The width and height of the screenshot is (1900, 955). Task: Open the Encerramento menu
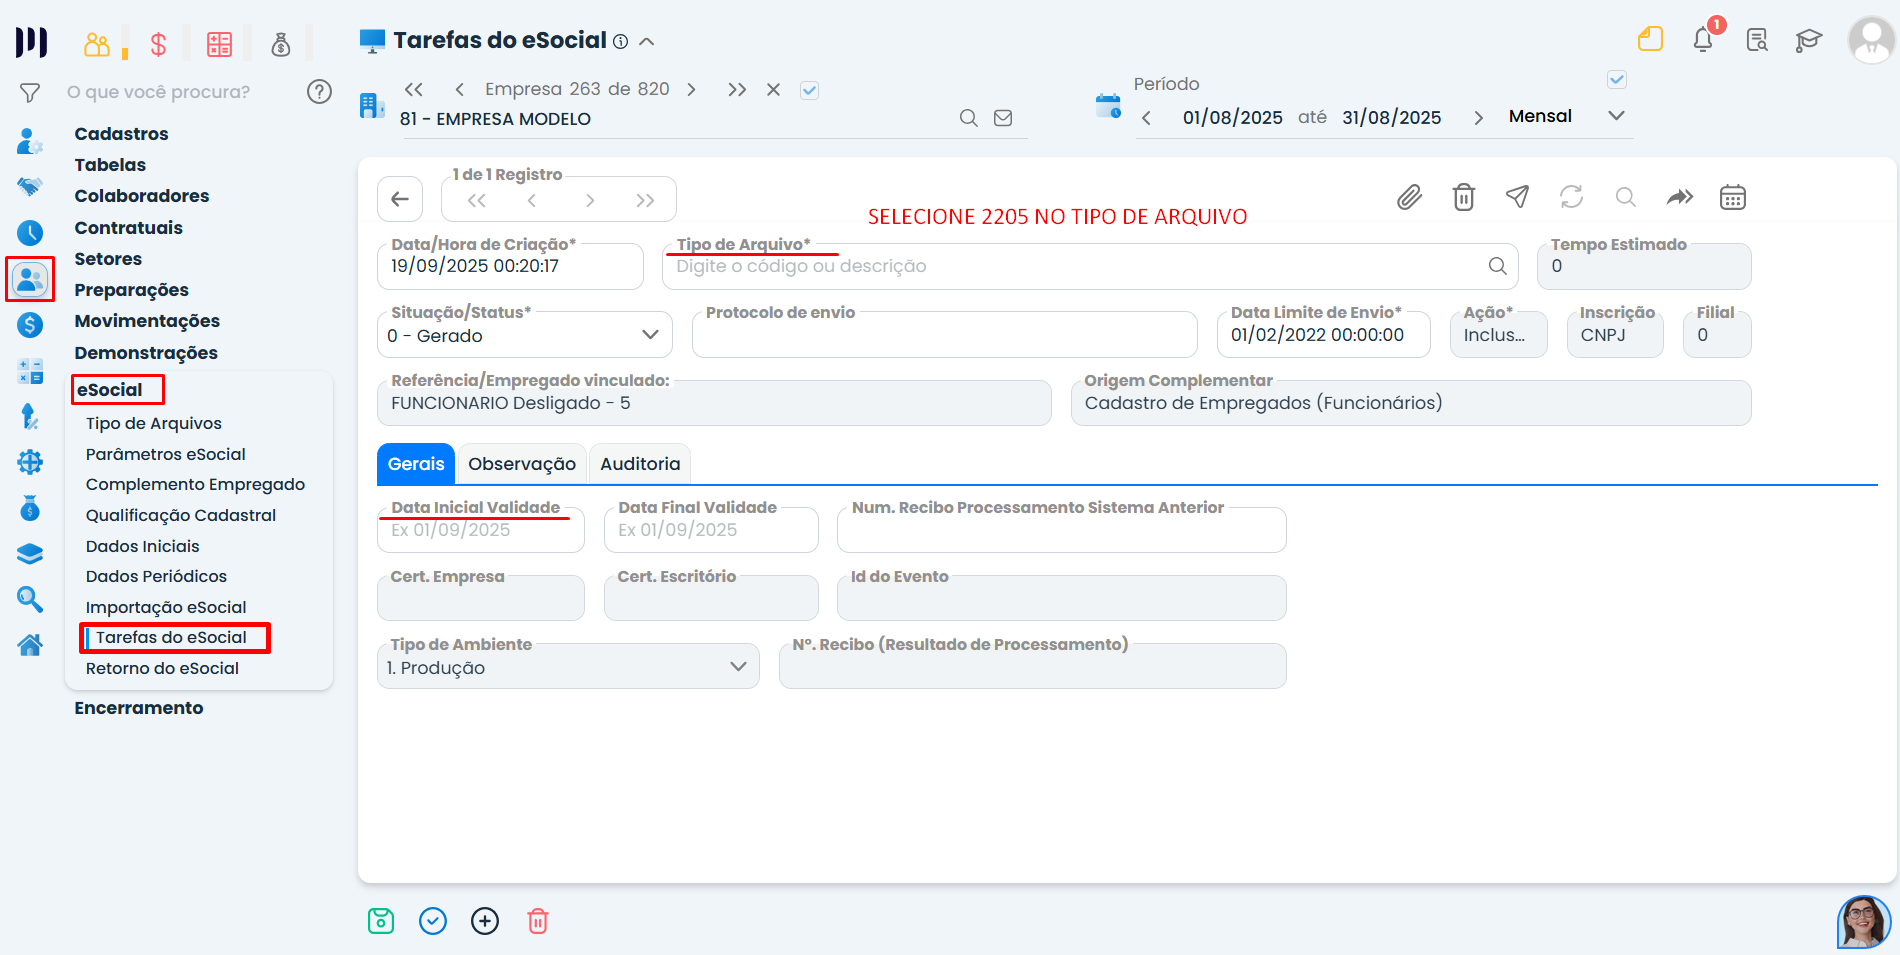pyautogui.click(x=139, y=708)
